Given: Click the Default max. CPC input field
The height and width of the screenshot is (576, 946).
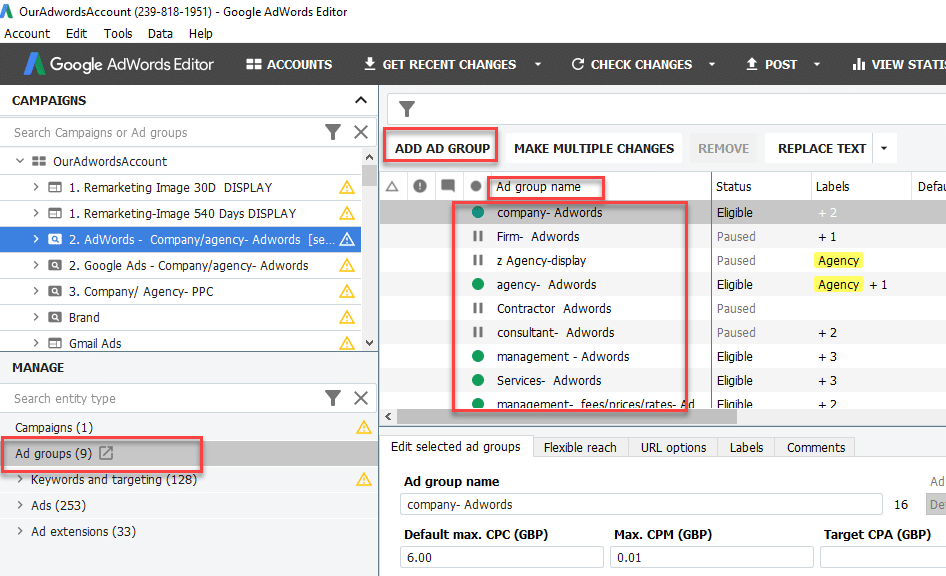Looking at the screenshot, I should [x=501, y=556].
